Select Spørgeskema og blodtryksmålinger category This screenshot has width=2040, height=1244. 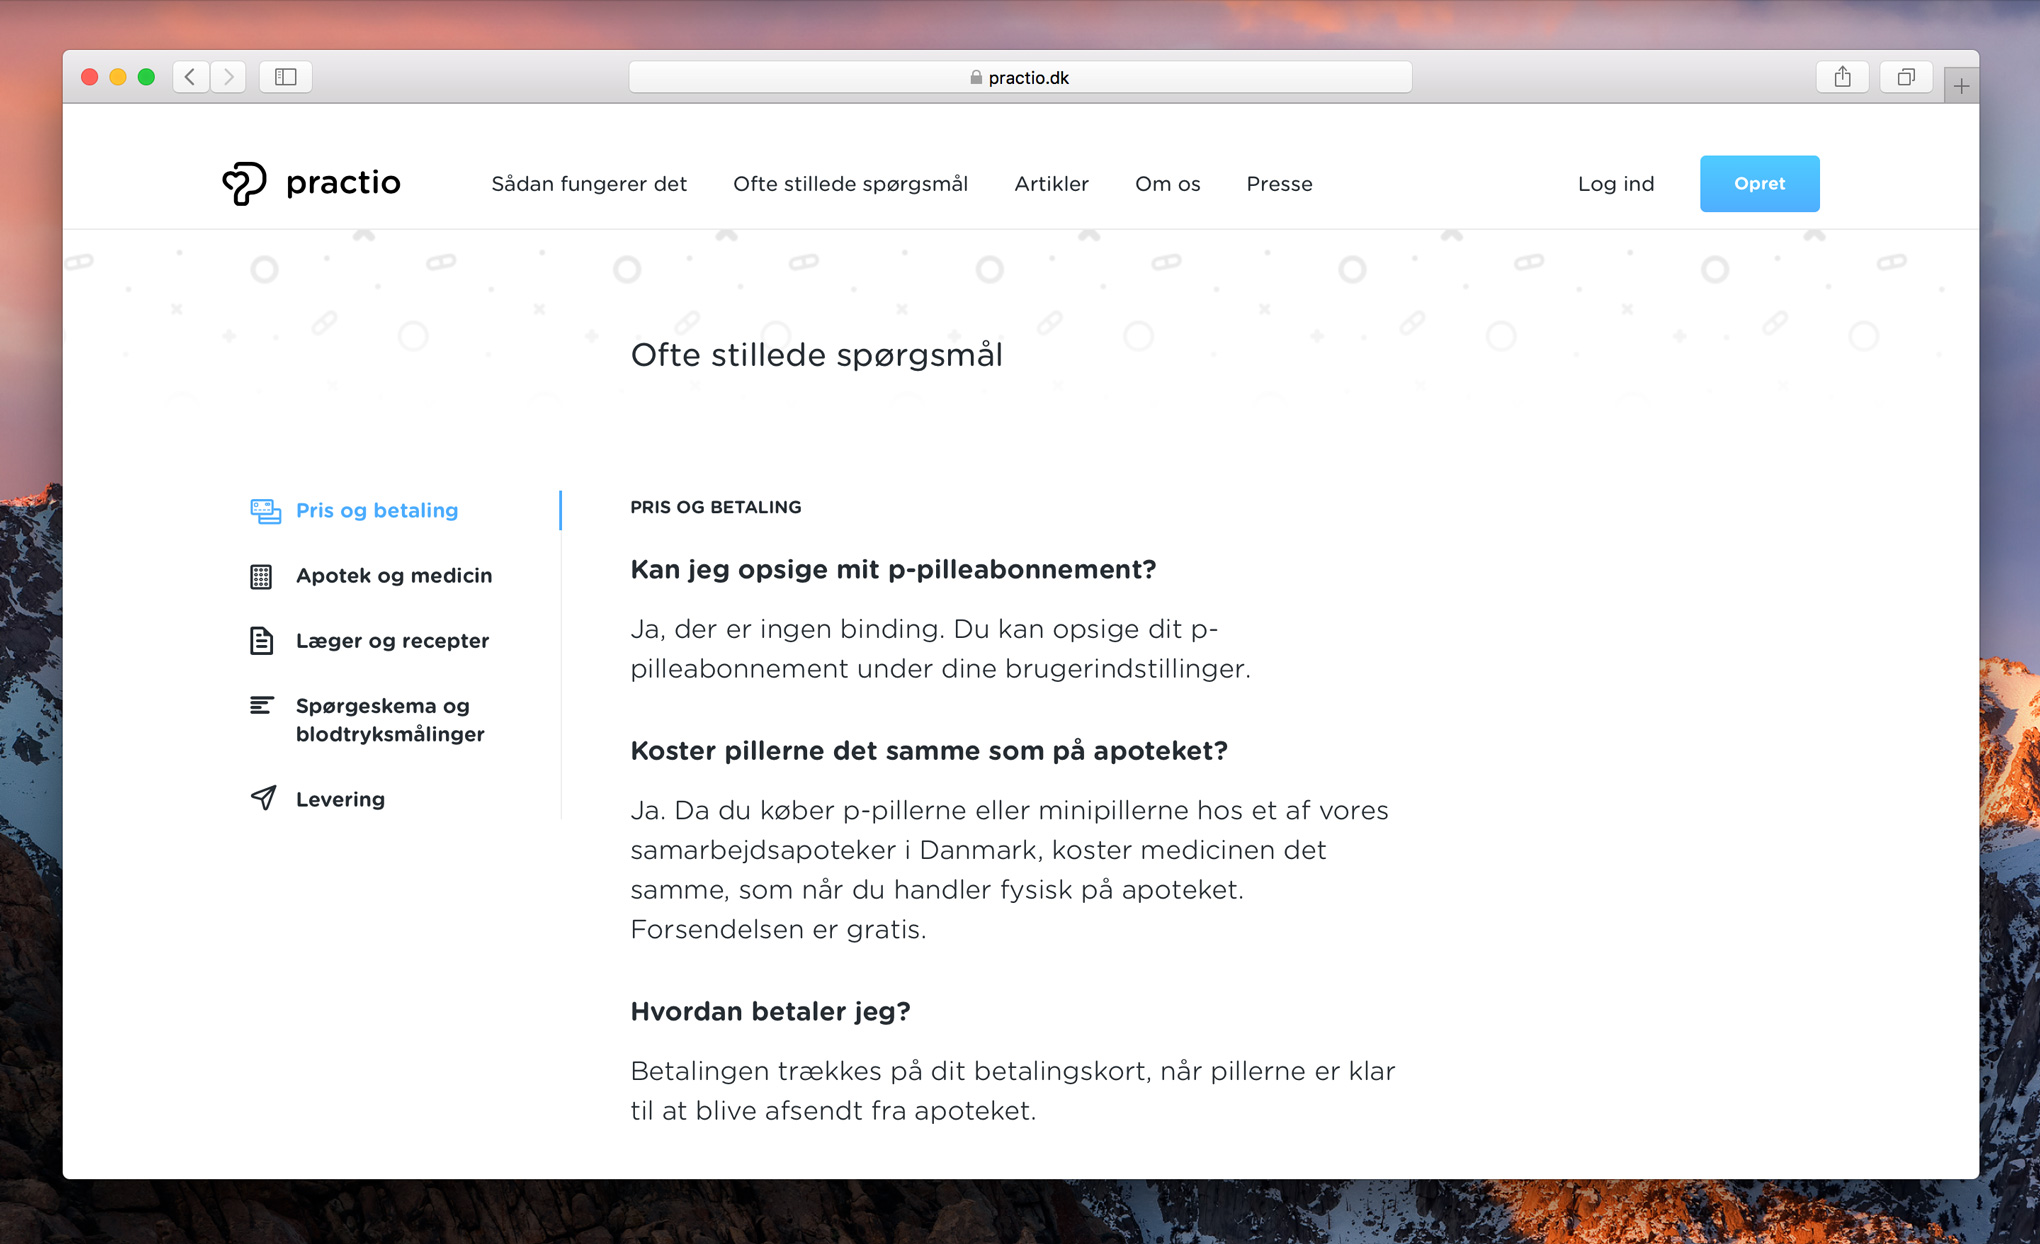click(x=390, y=720)
